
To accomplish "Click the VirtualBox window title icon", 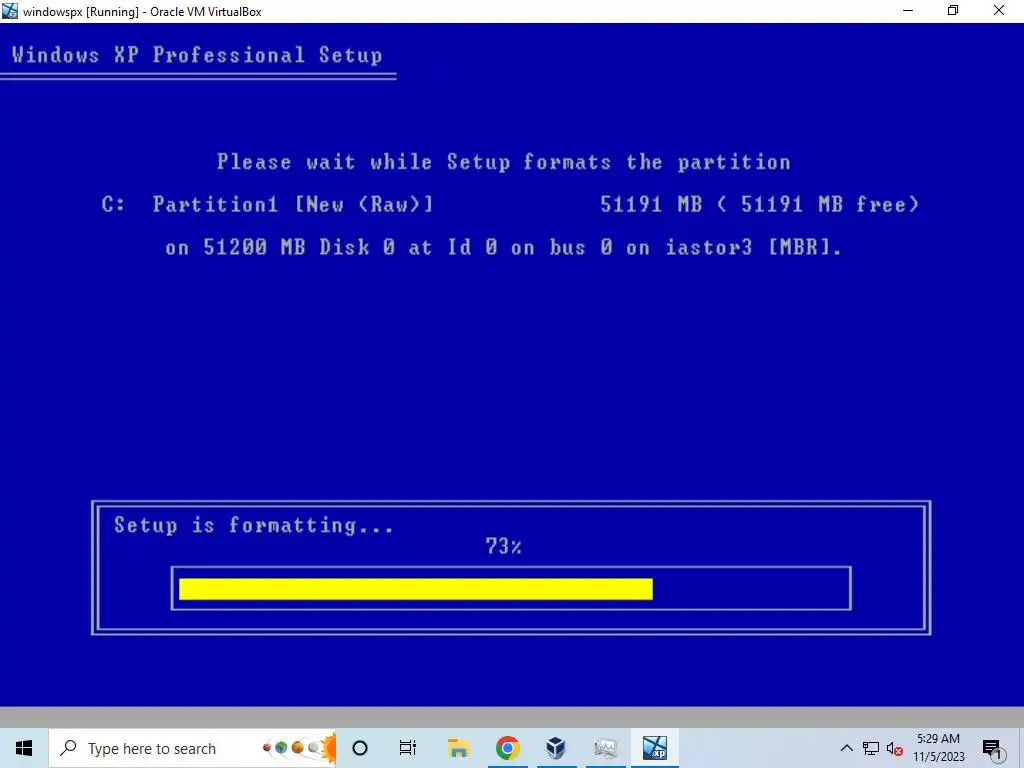I will (10, 11).
